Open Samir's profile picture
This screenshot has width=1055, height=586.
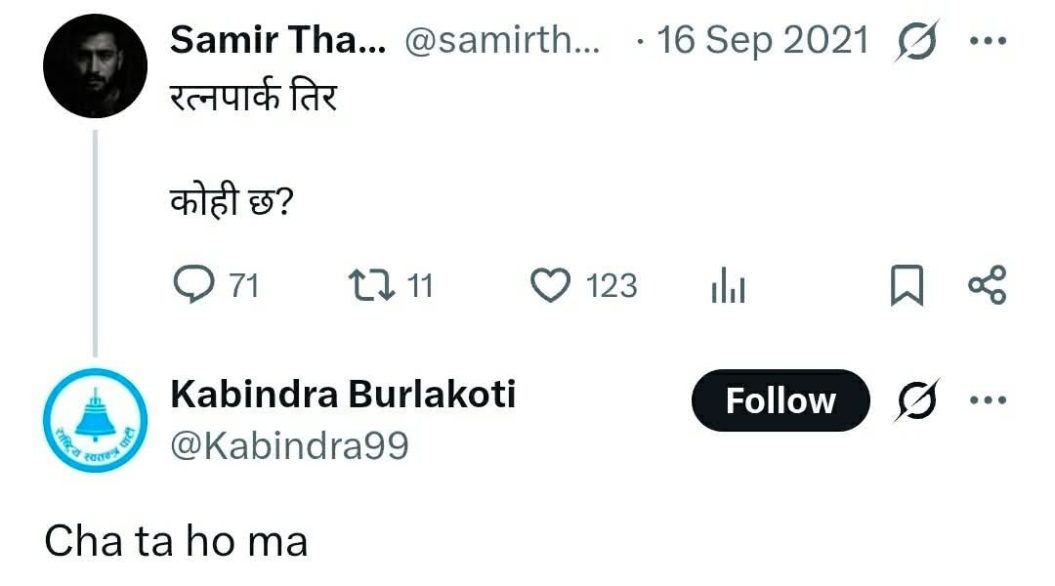tap(95, 68)
